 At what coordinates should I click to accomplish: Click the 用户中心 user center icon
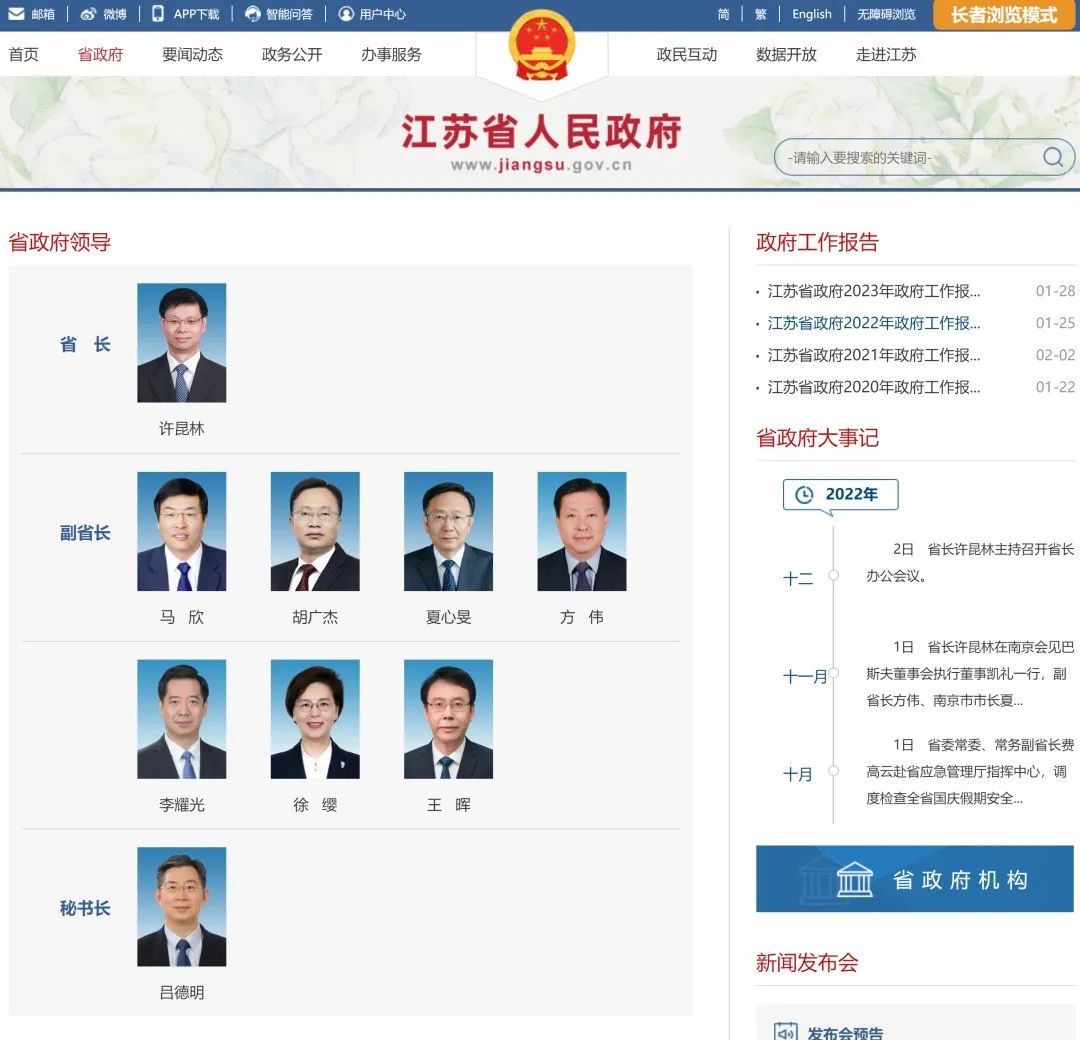pos(344,13)
